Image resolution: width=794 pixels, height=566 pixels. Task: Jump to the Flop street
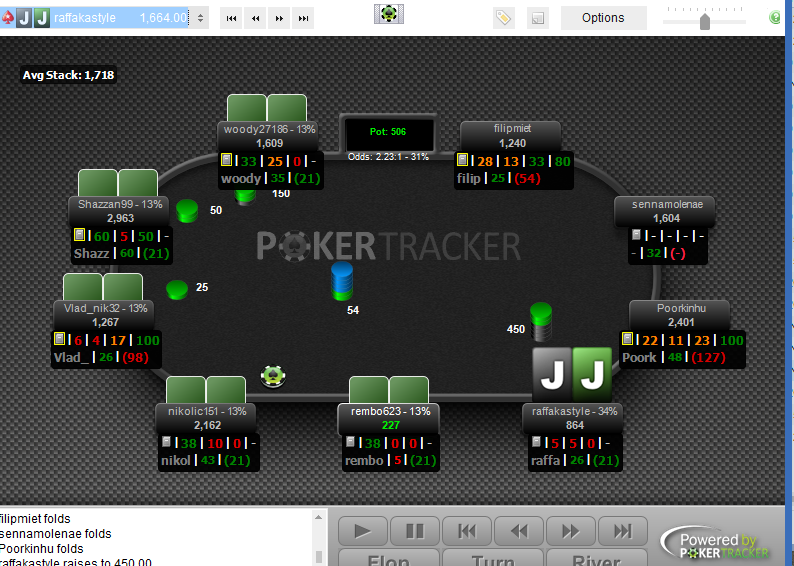click(x=388, y=557)
